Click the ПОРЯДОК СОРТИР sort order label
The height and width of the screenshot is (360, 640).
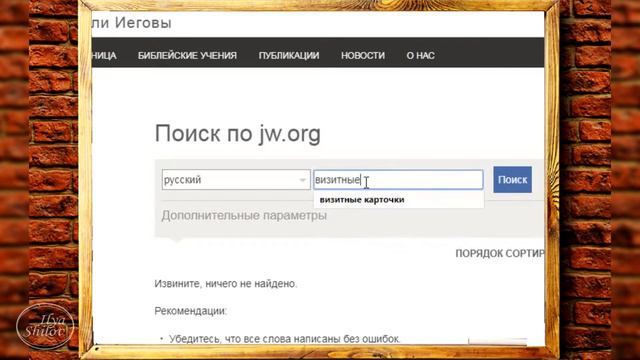point(500,253)
